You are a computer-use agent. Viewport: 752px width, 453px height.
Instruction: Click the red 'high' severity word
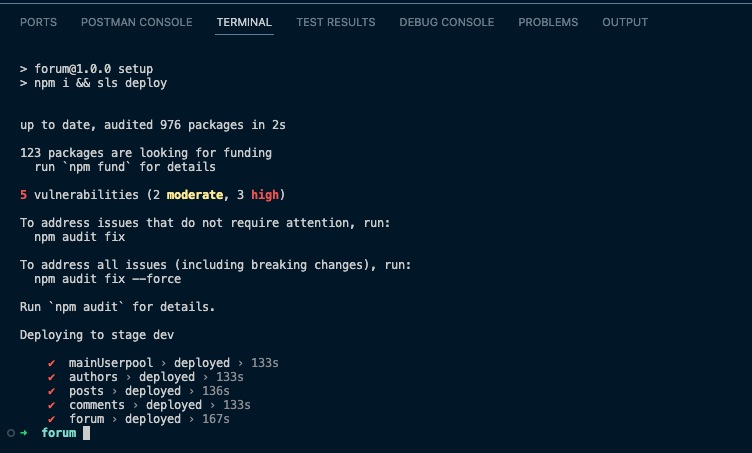pos(265,195)
